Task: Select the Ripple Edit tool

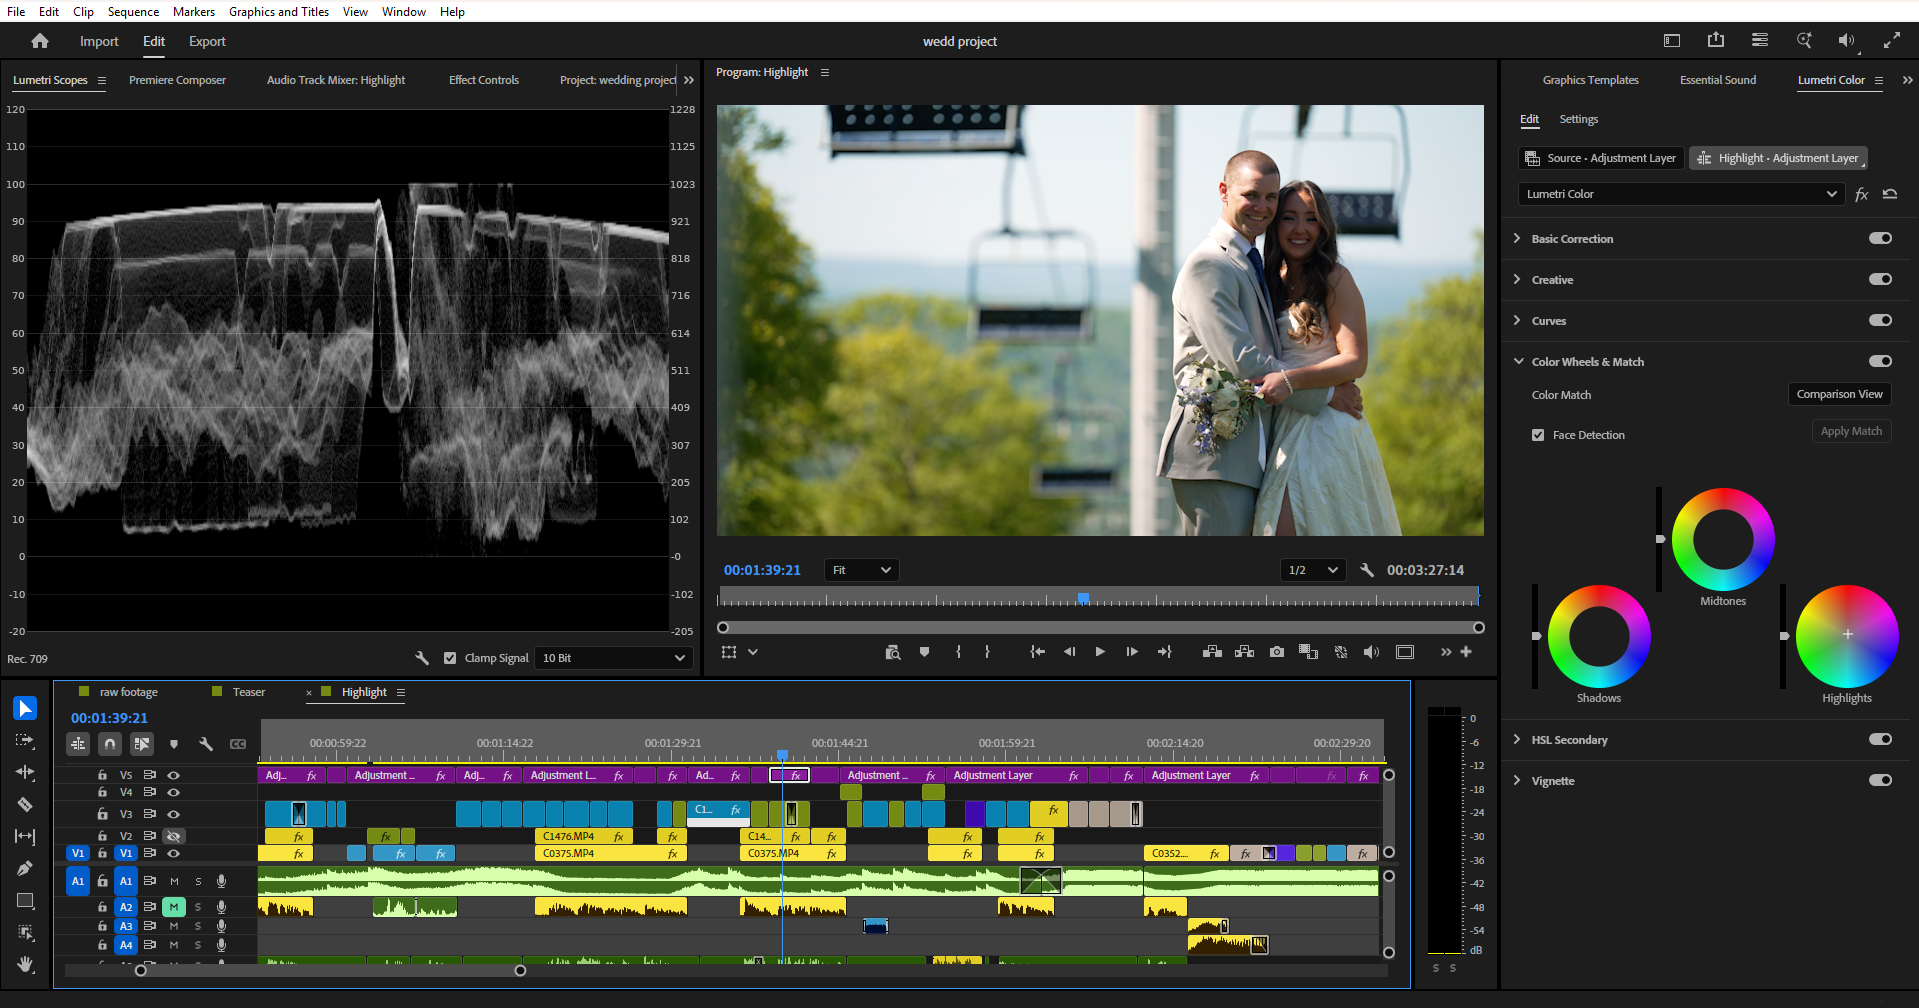Action: point(25,772)
